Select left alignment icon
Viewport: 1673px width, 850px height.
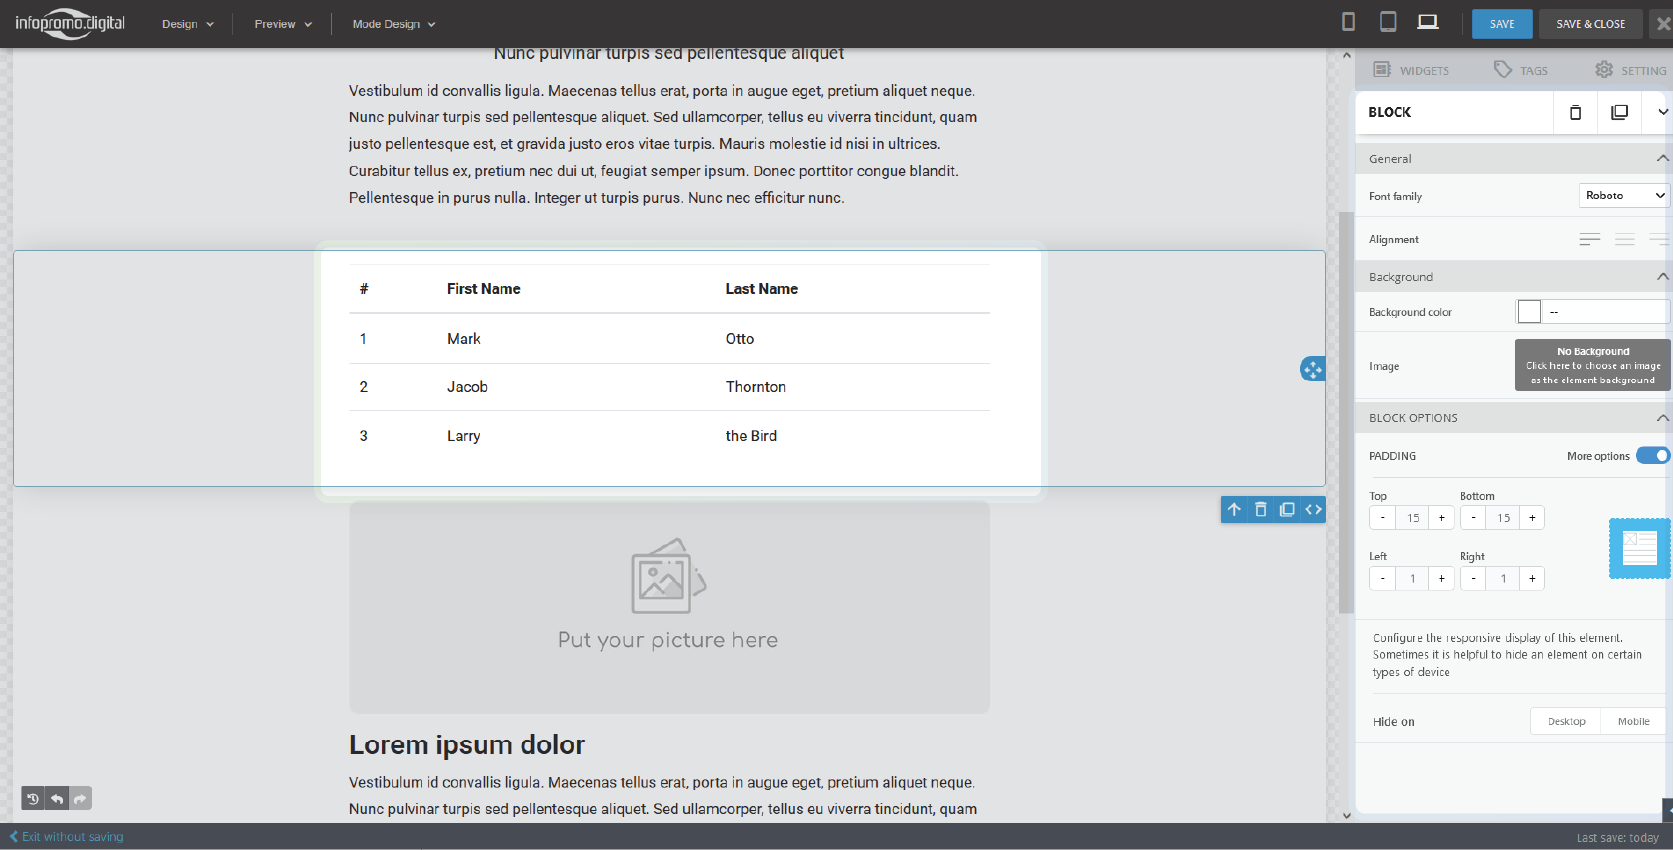[1590, 239]
